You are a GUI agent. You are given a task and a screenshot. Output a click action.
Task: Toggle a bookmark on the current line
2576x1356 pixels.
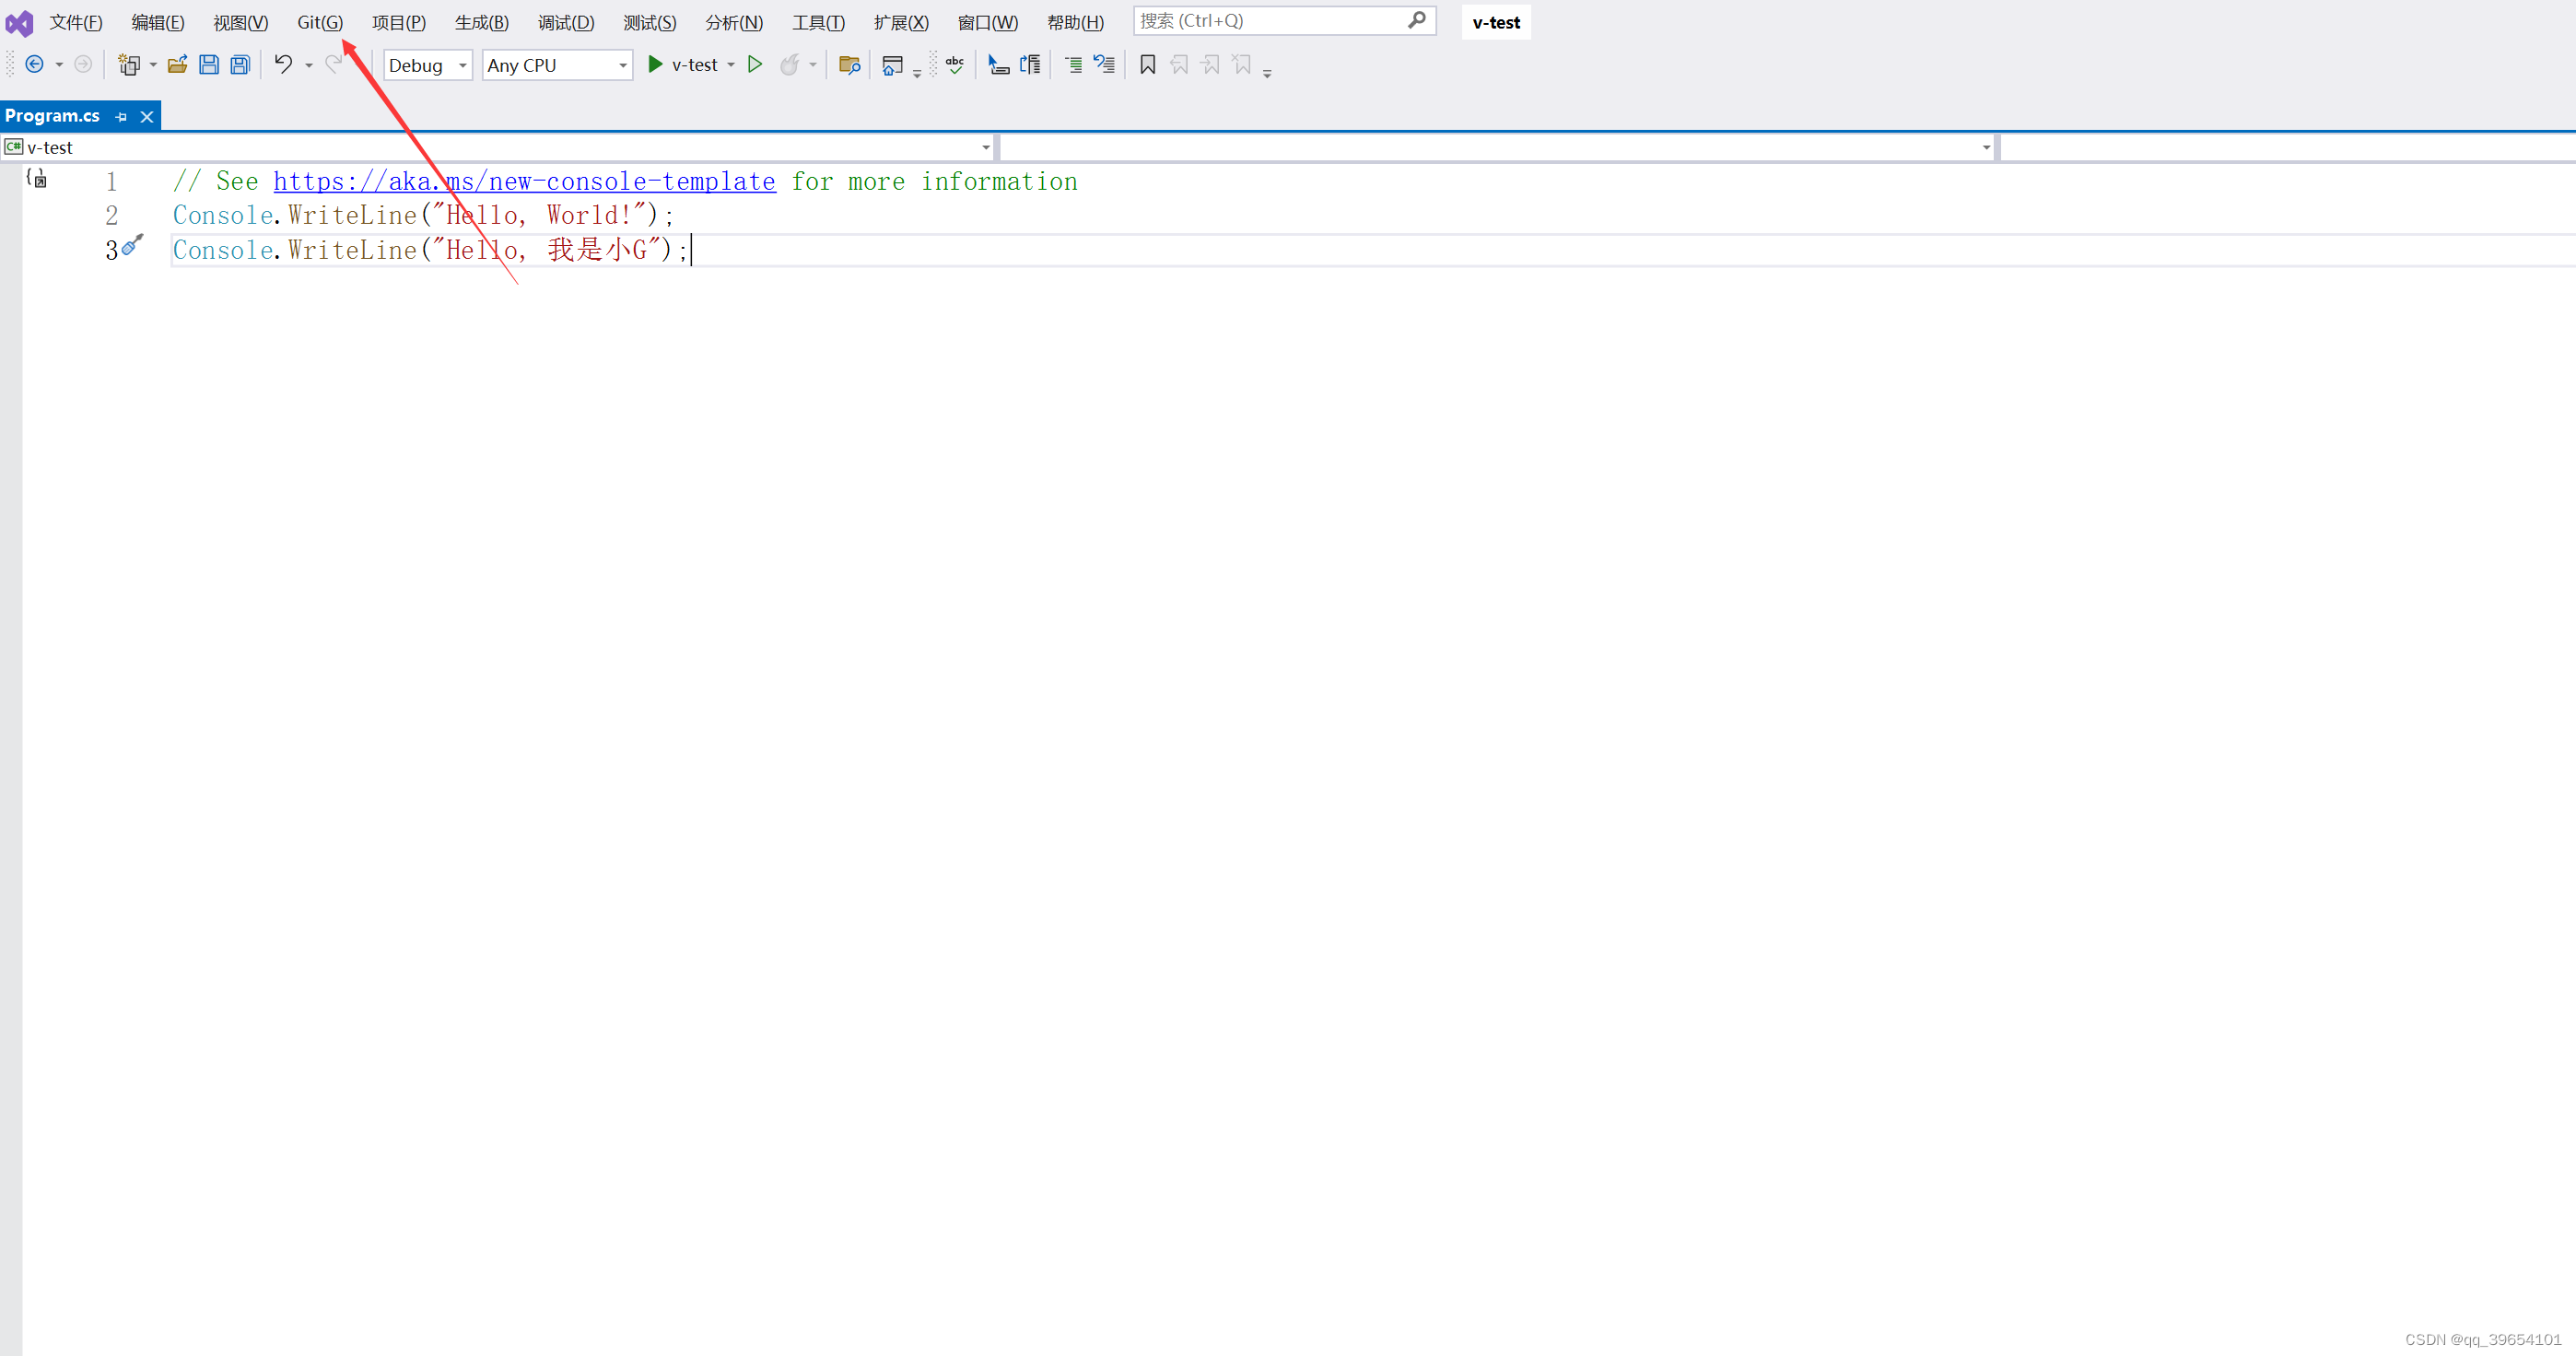(x=1146, y=64)
